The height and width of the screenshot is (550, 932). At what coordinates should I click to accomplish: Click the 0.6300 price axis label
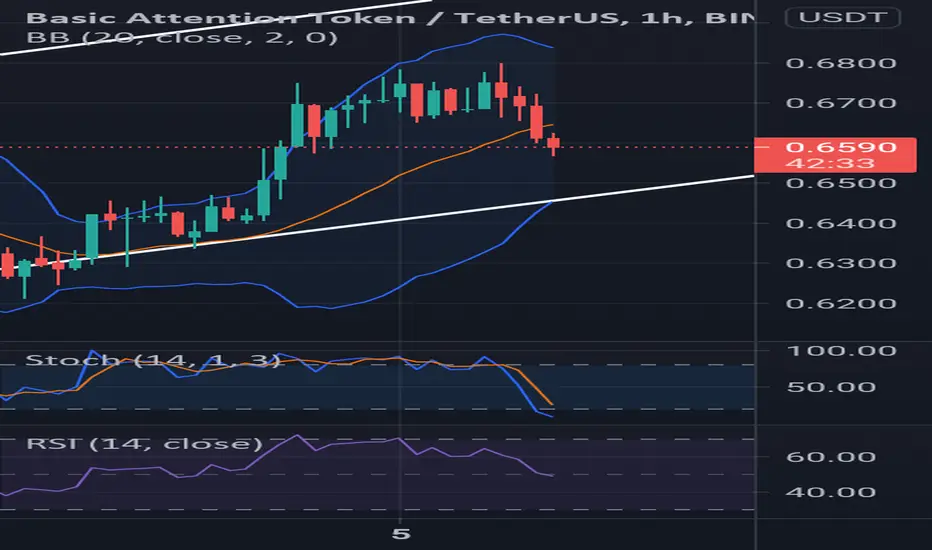click(841, 263)
